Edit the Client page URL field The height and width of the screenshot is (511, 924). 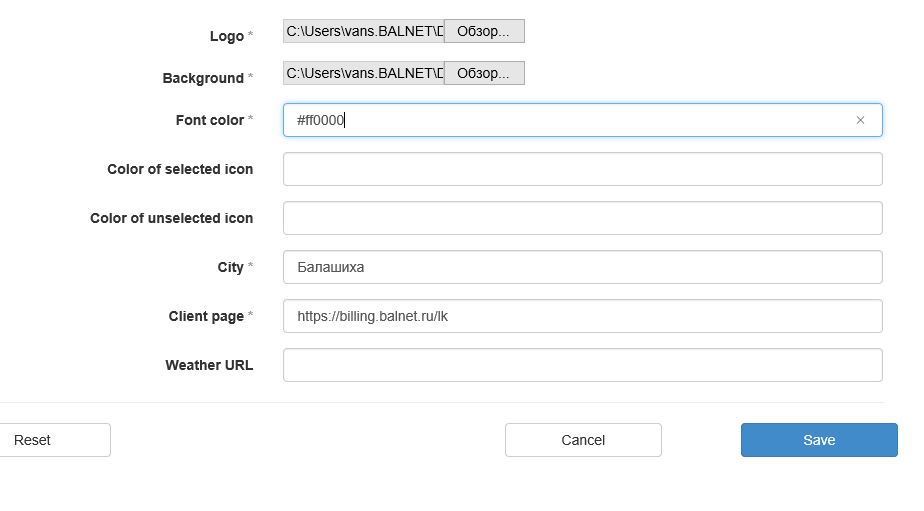point(583,316)
